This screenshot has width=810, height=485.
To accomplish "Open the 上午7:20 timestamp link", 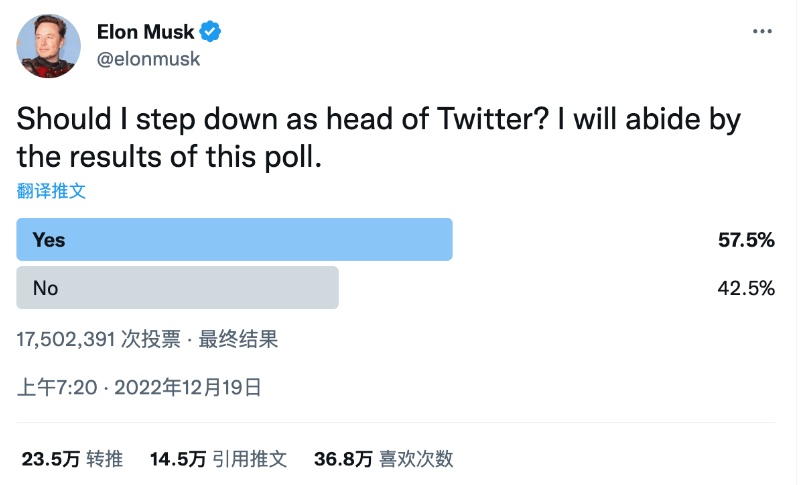I will (57, 386).
